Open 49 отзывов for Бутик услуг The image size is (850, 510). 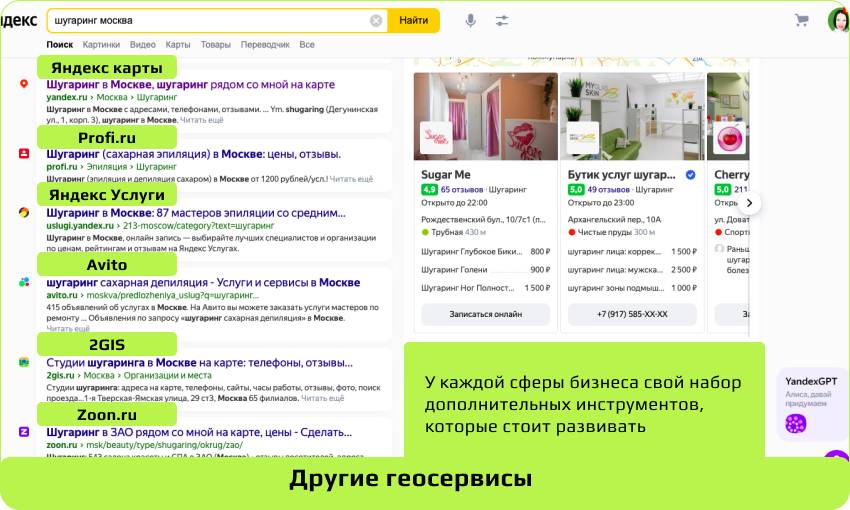608,190
